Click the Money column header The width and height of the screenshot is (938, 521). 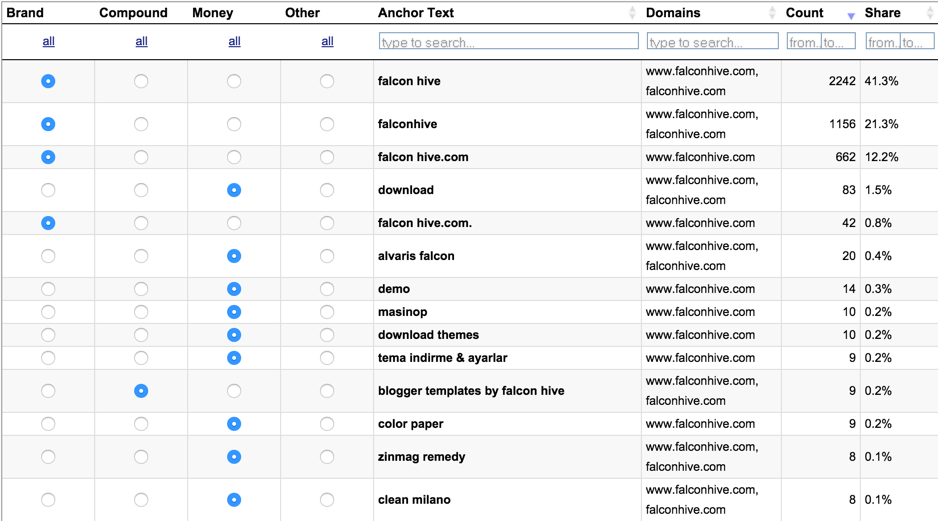coord(212,13)
